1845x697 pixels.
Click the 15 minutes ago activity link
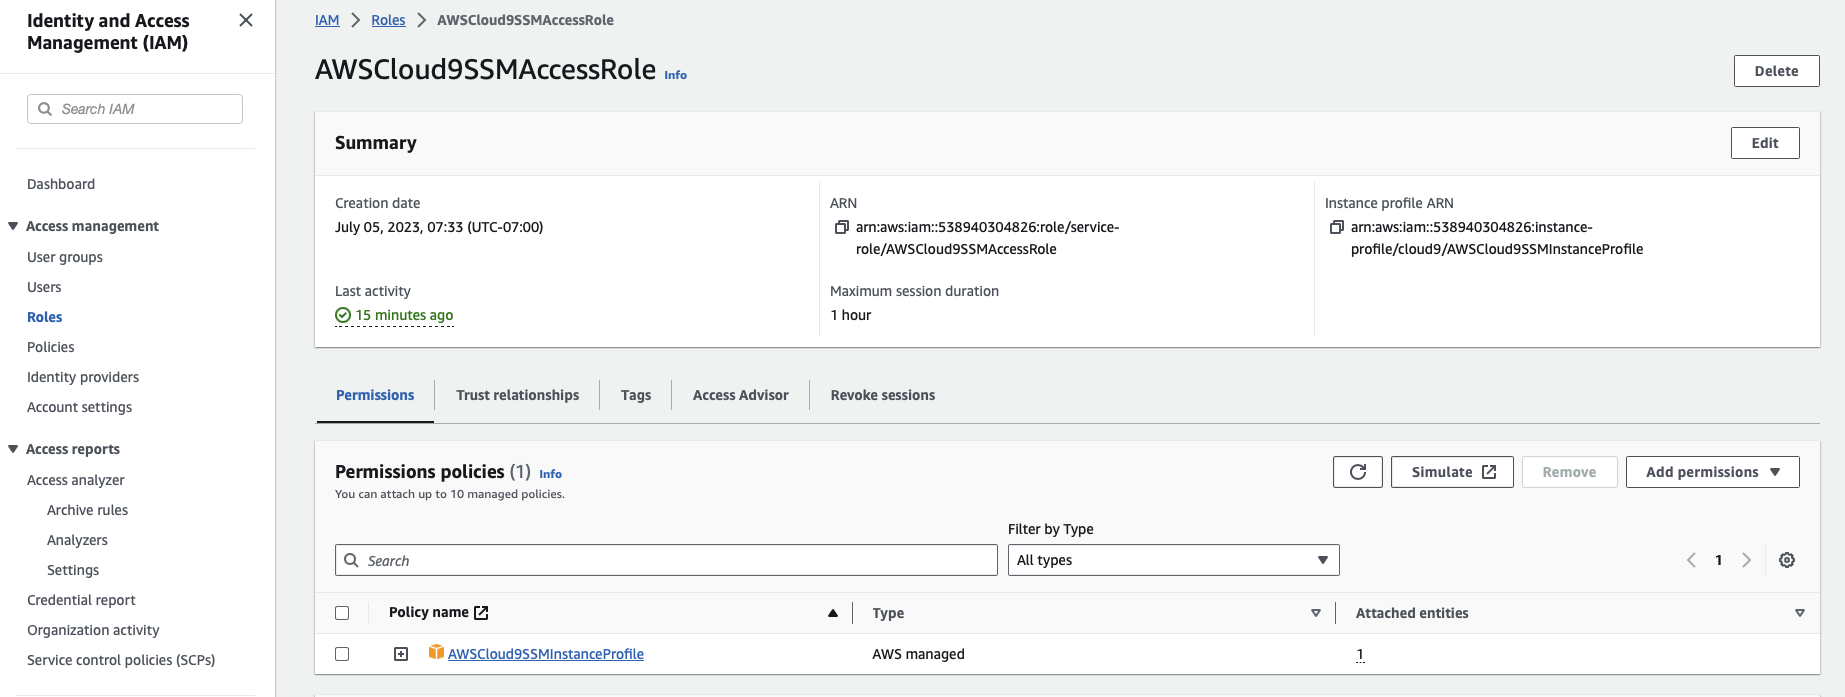(x=404, y=315)
